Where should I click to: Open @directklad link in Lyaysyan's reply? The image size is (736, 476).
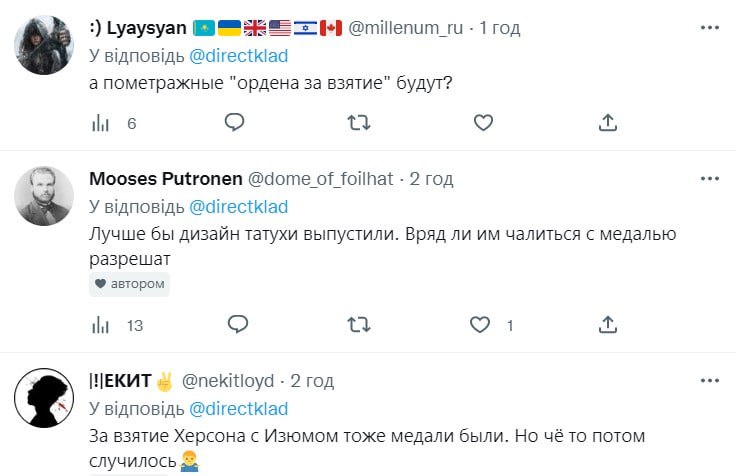point(238,56)
